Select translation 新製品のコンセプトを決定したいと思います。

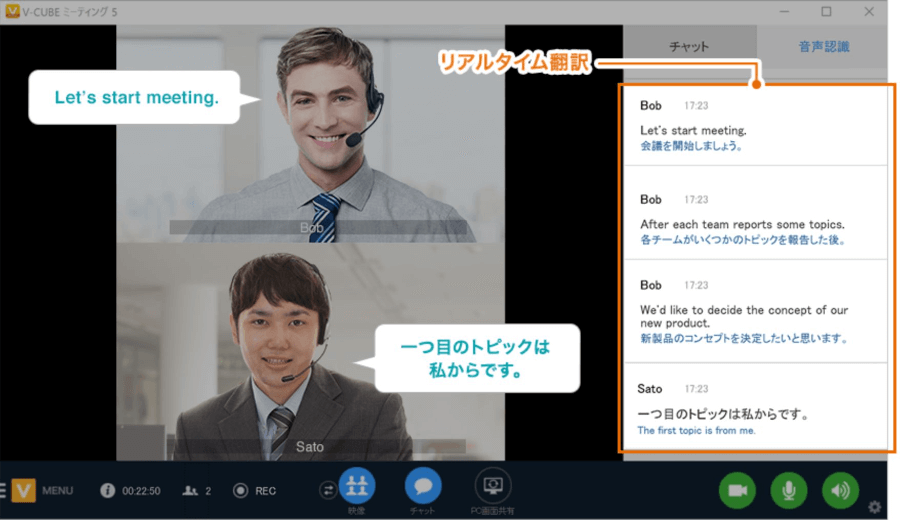click(744, 339)
